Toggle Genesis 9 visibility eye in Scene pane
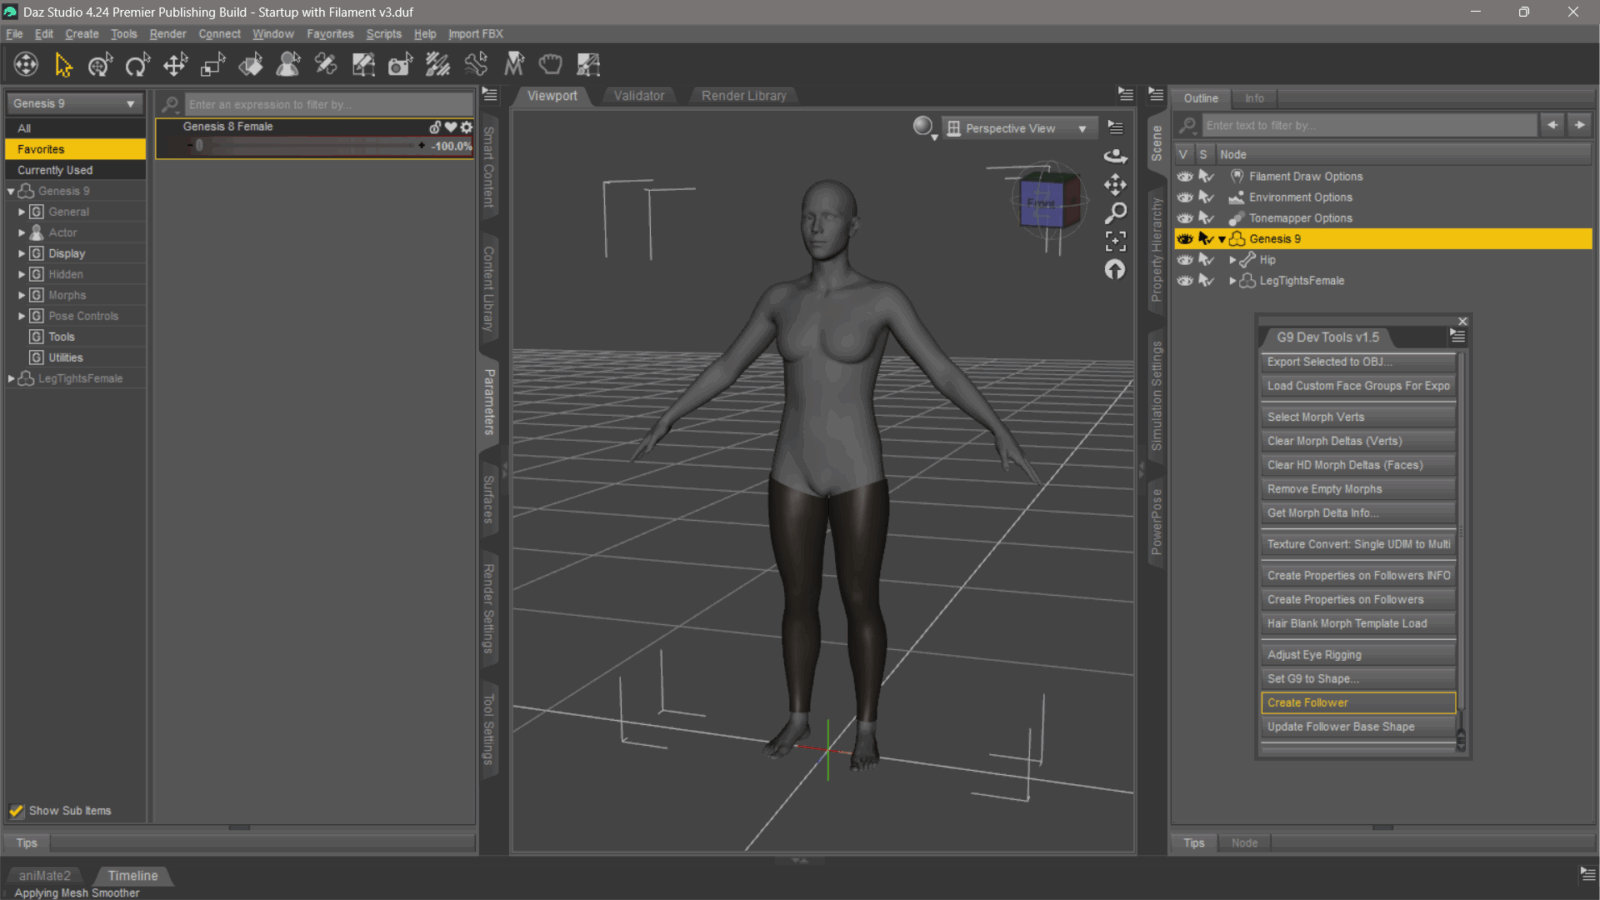1600x900 pixels. [1185, 238]
